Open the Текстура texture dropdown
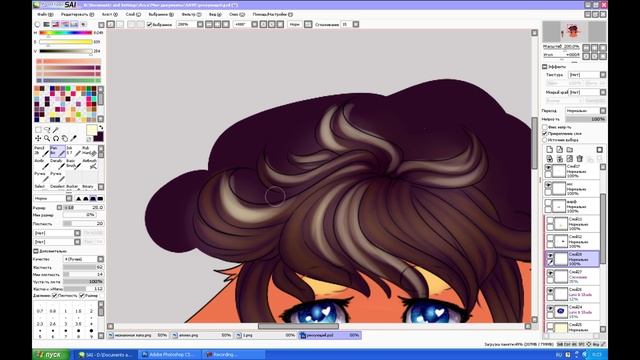640x360 pixels. click(587, 75)
